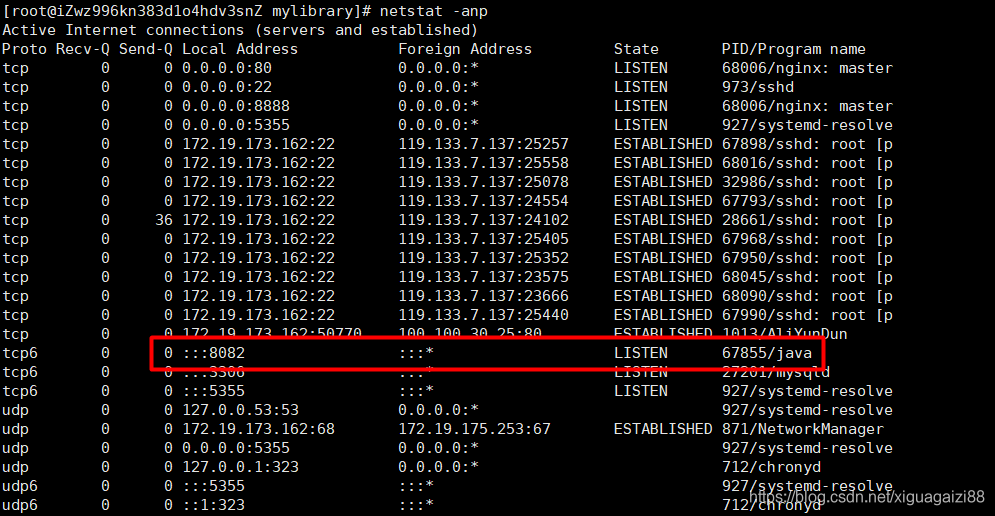
Task: Select foreign address 119.133.7.137:23575
Action: point(483,277)
